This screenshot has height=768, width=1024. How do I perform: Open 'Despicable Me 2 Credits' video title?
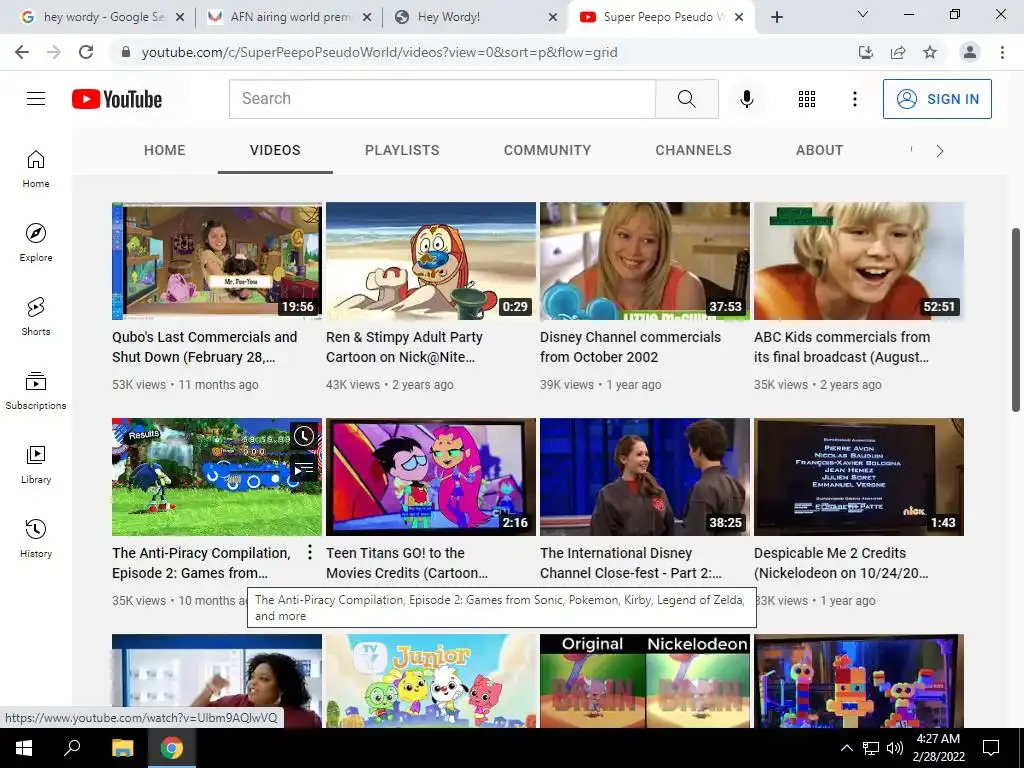coord(841,562)
